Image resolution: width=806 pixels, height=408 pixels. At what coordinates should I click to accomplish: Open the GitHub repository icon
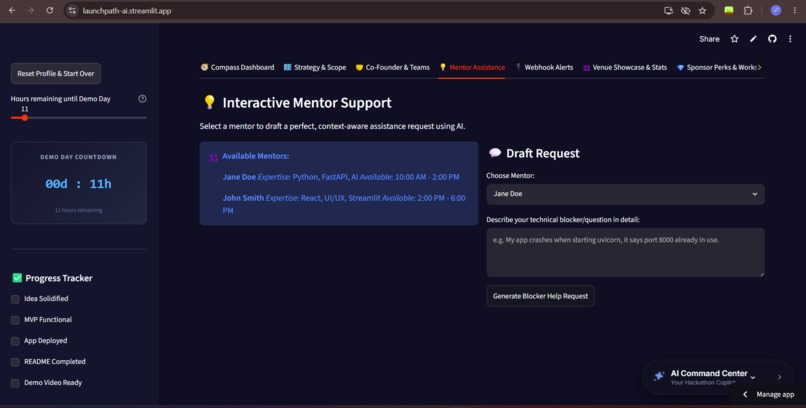[x=772, y=39]
